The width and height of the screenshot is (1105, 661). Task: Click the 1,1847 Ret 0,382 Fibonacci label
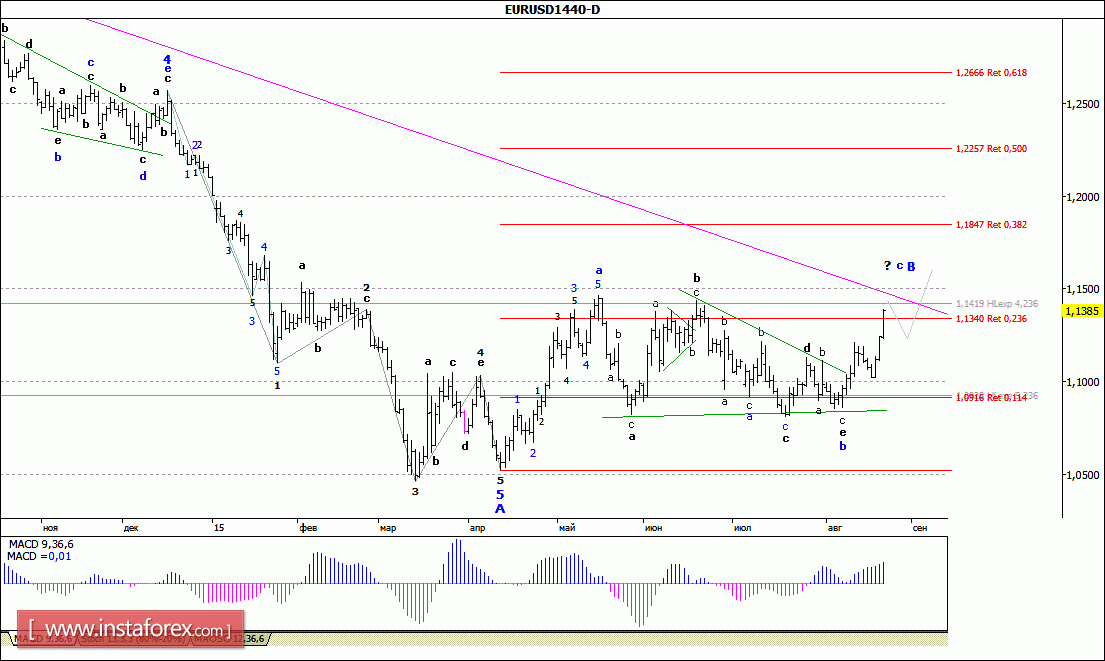pyautogui.click(x=991, y=225)
